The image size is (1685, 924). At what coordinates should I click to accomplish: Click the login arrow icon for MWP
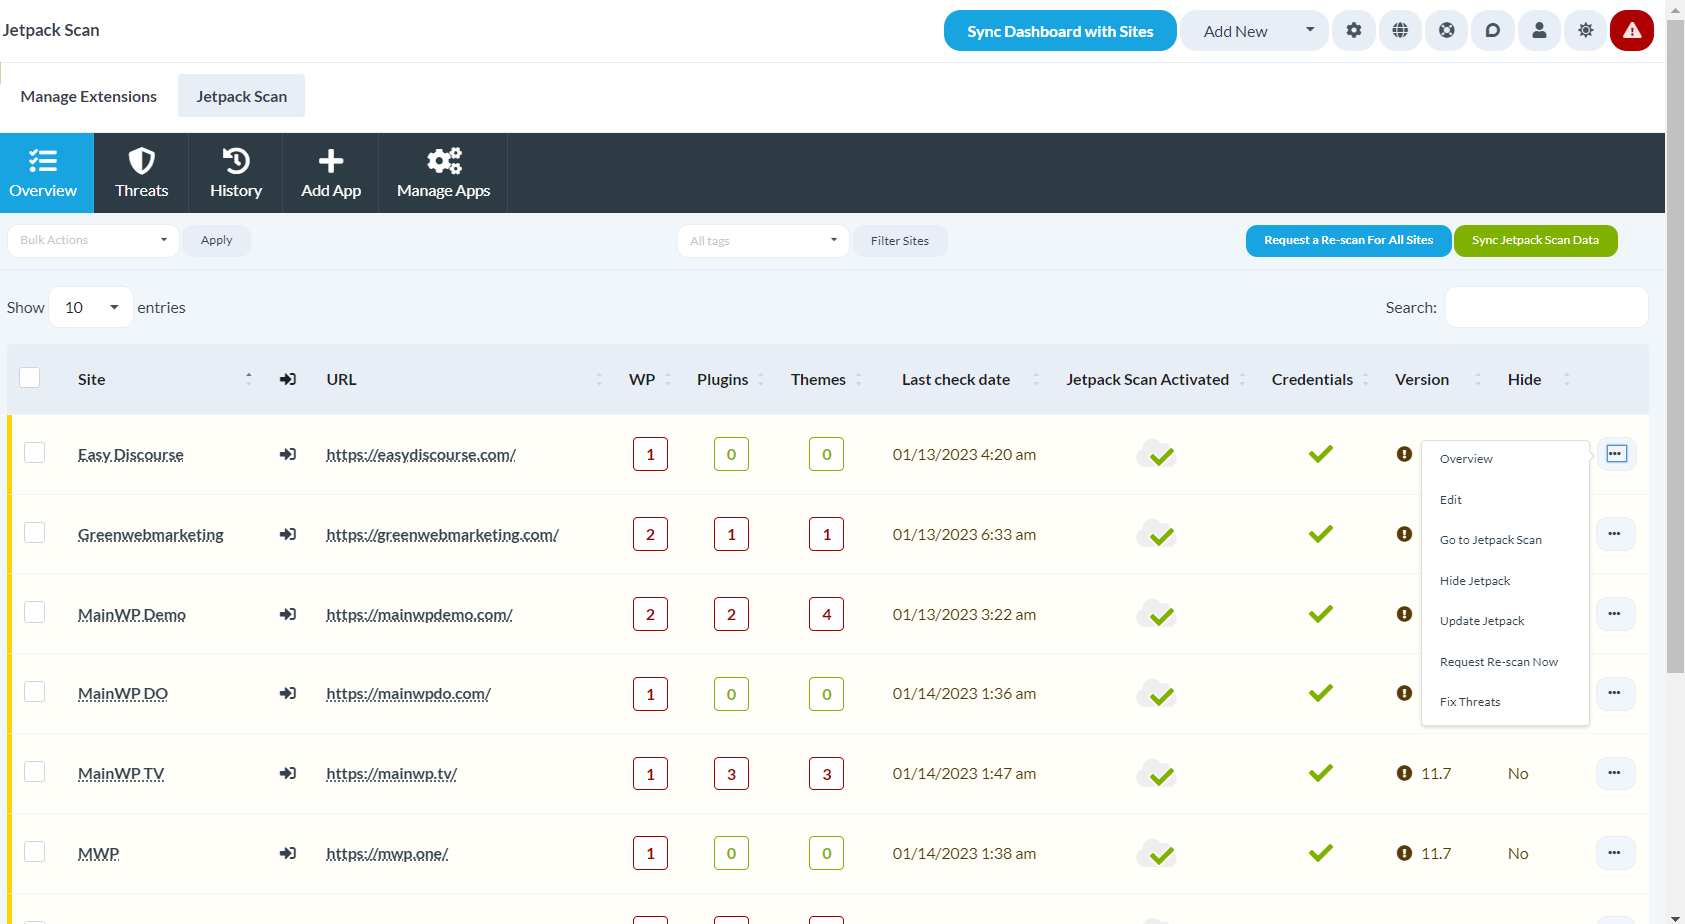[288, 853]
